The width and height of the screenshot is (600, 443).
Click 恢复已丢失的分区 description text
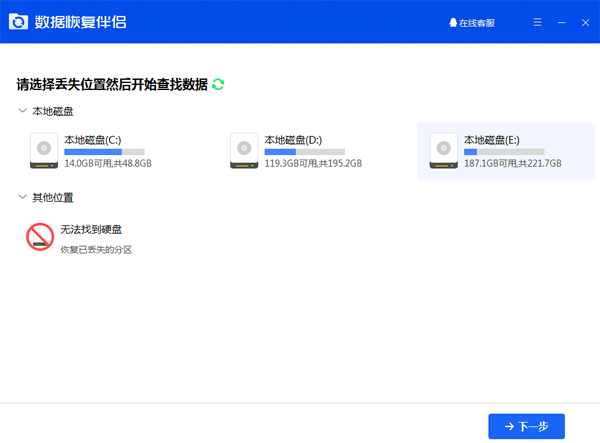tap(96, 249)
